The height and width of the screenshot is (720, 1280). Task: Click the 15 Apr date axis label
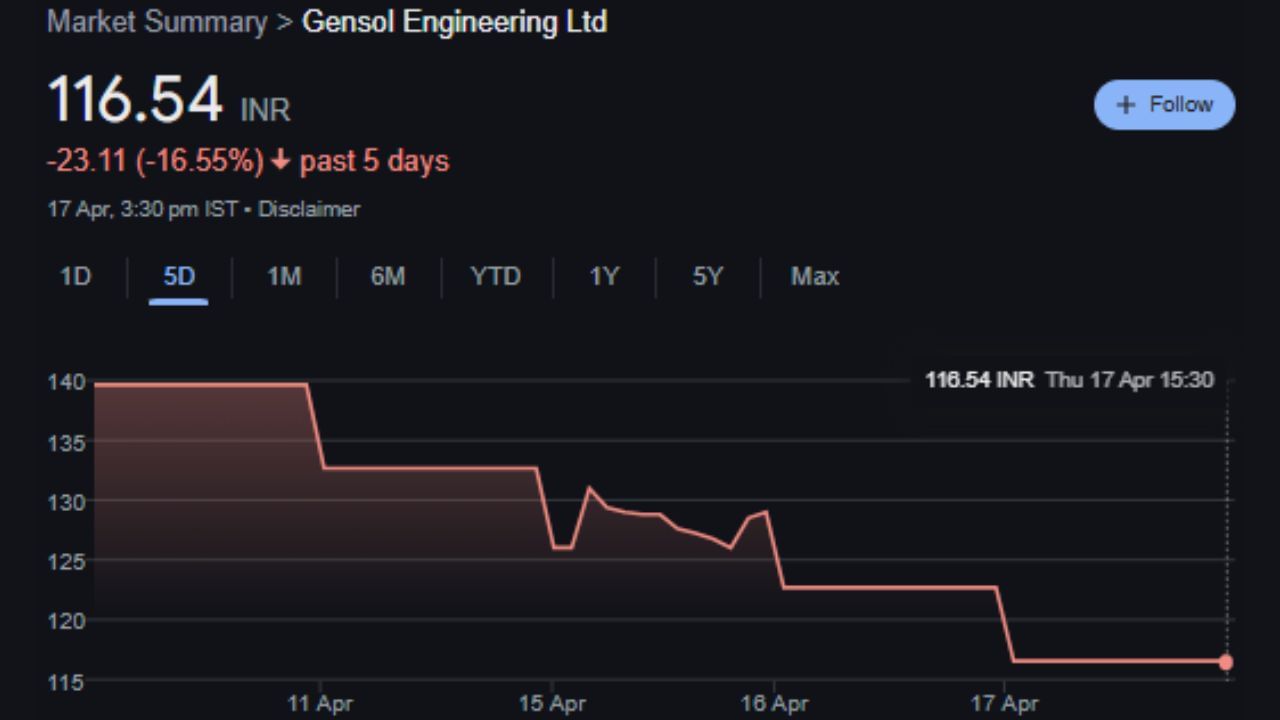click(x=551, y=704)
